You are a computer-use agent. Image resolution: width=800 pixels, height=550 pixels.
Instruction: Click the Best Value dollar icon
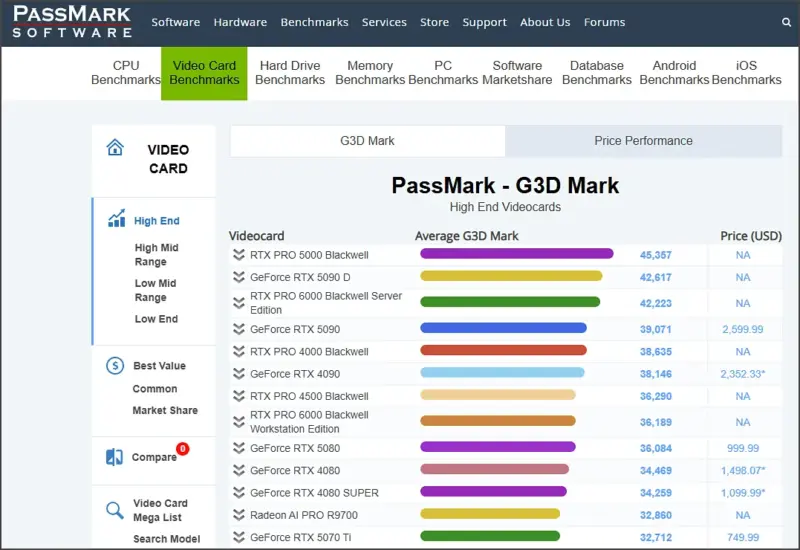coord(115,365)
